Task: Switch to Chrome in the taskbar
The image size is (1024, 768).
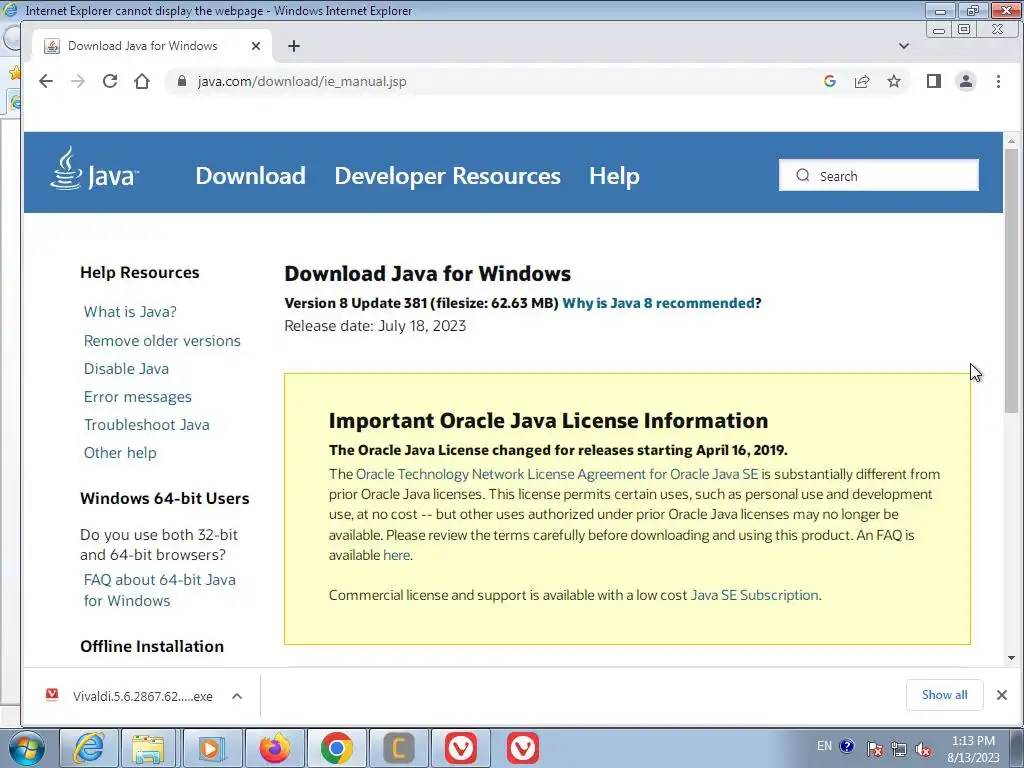Action: click(336, 748)
